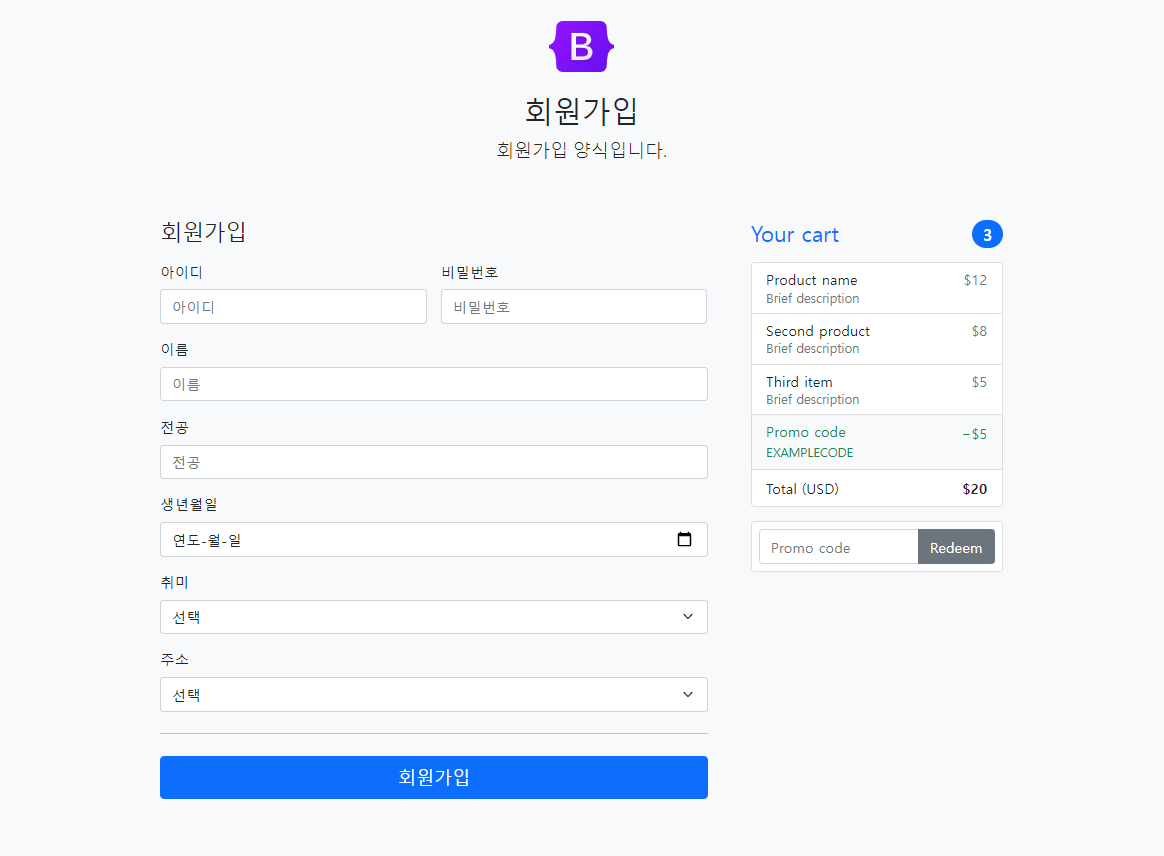
Task: Open the calendar picker icon in 생년월일 field
Action: (685, 538)
